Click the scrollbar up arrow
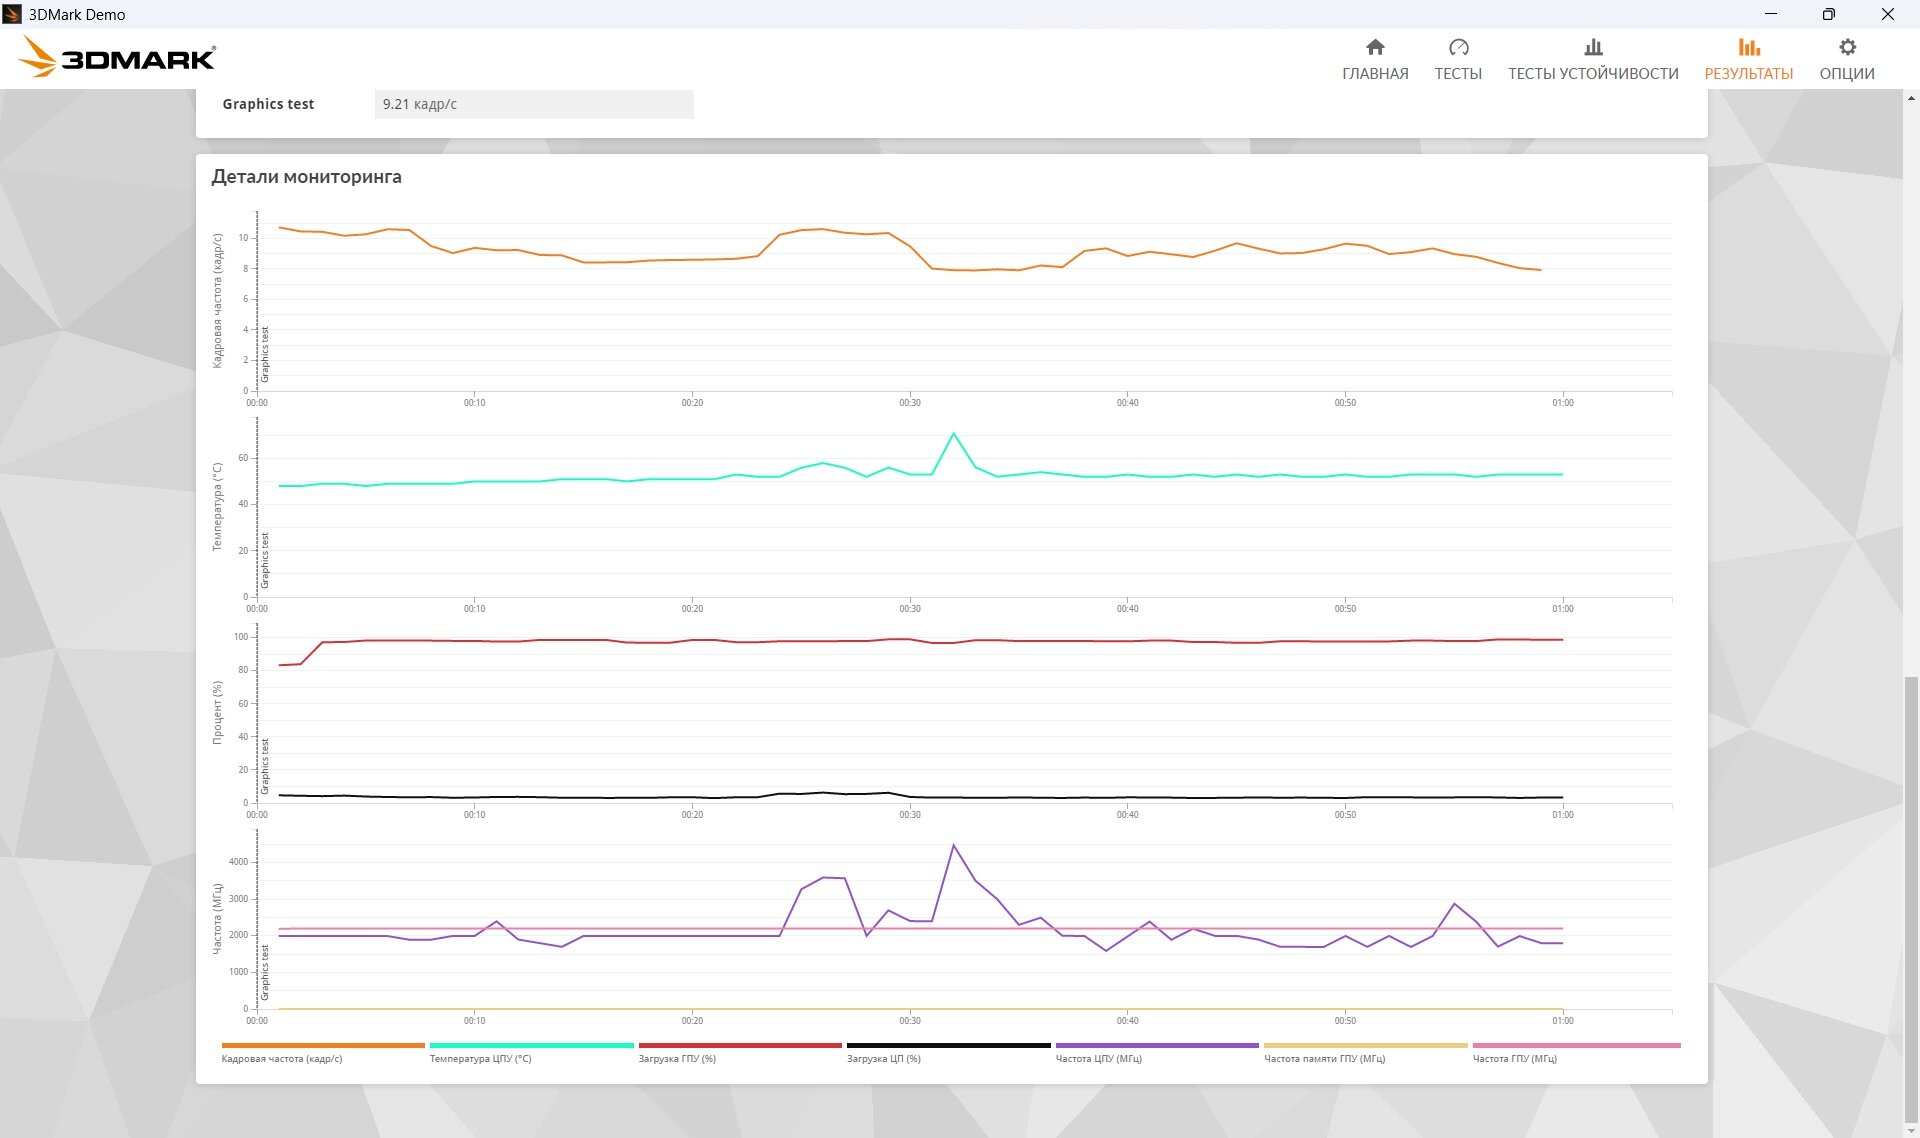Image resolution: width=1920 pixels, height=1138 pixels. [1911, 98]
